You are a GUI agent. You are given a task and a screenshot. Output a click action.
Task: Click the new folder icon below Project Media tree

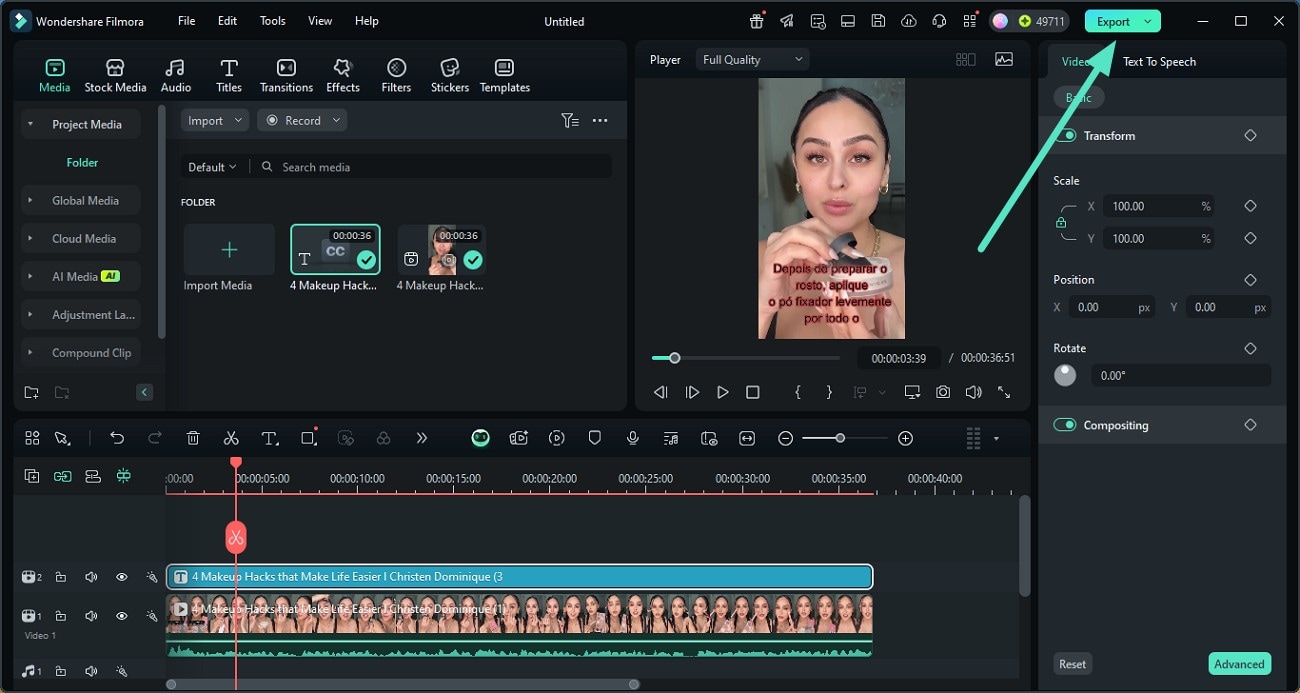click(32, 392)
